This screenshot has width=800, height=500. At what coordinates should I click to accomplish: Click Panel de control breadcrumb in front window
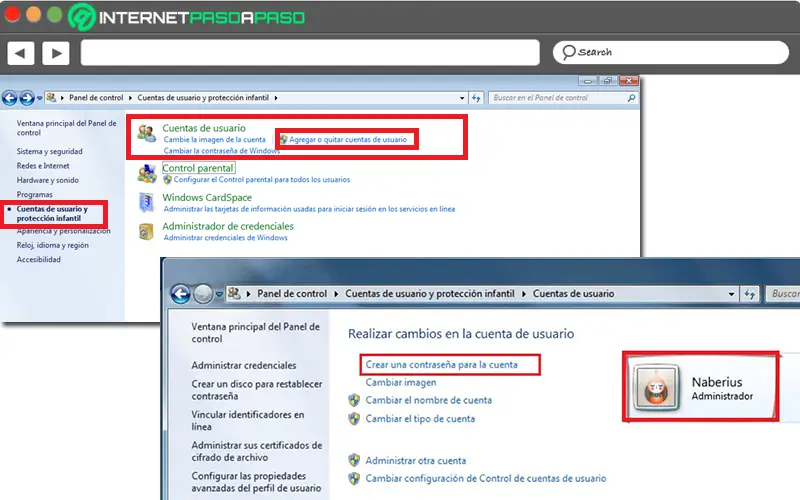click(292, 294)
